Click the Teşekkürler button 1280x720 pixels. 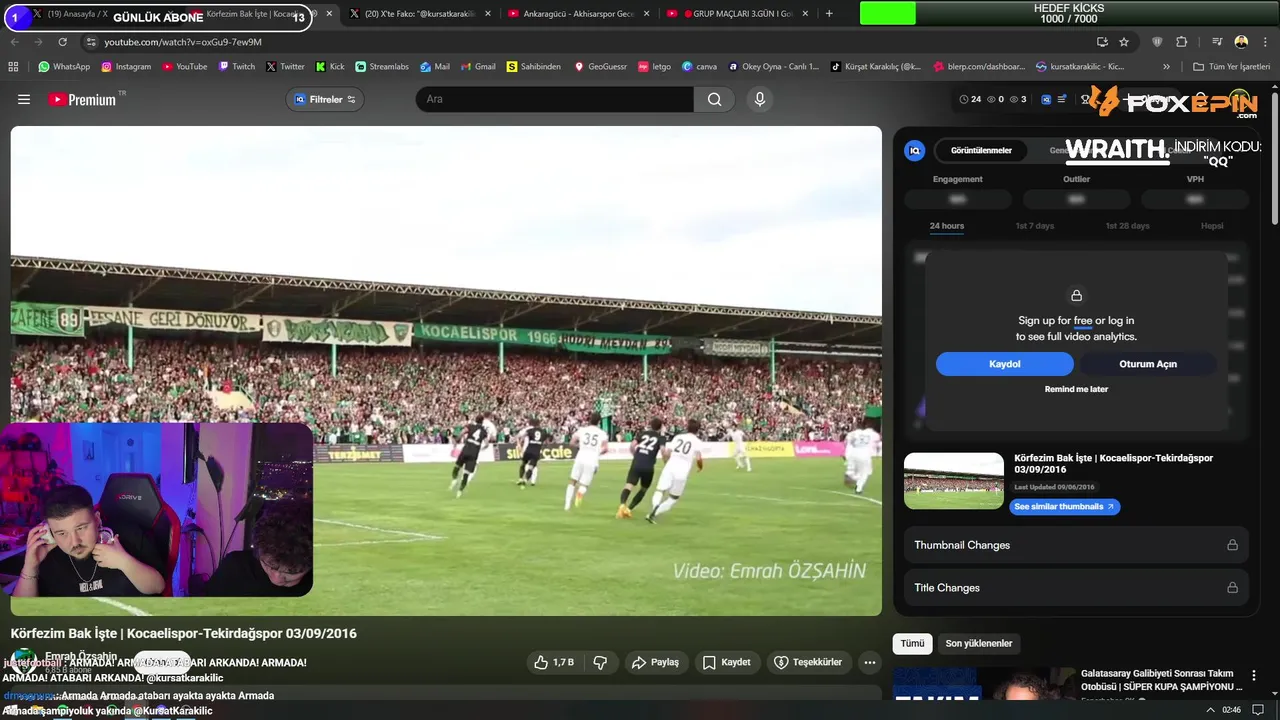click(809, 662)
